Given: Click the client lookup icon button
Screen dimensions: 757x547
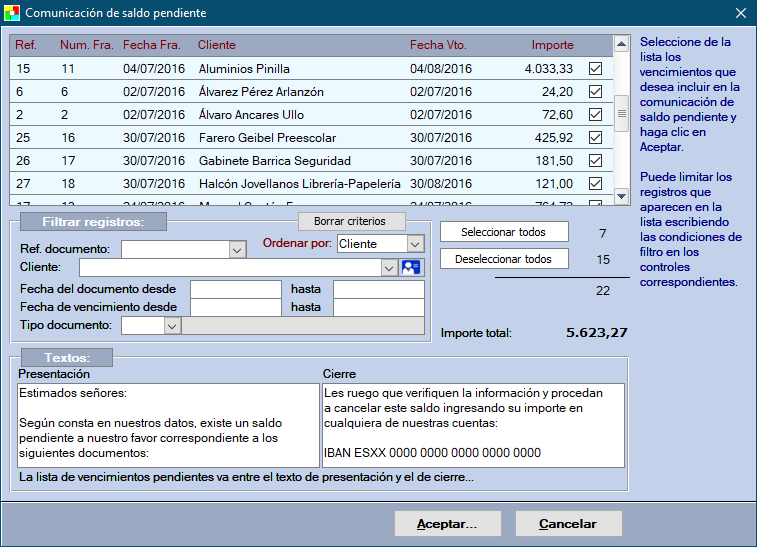Looking at the screenshot, I should [411, 267].
